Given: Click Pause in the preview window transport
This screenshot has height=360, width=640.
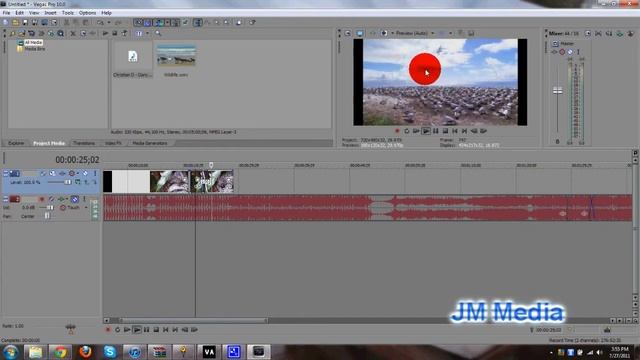Looking at the screenshot, I should tap(436, 131).
